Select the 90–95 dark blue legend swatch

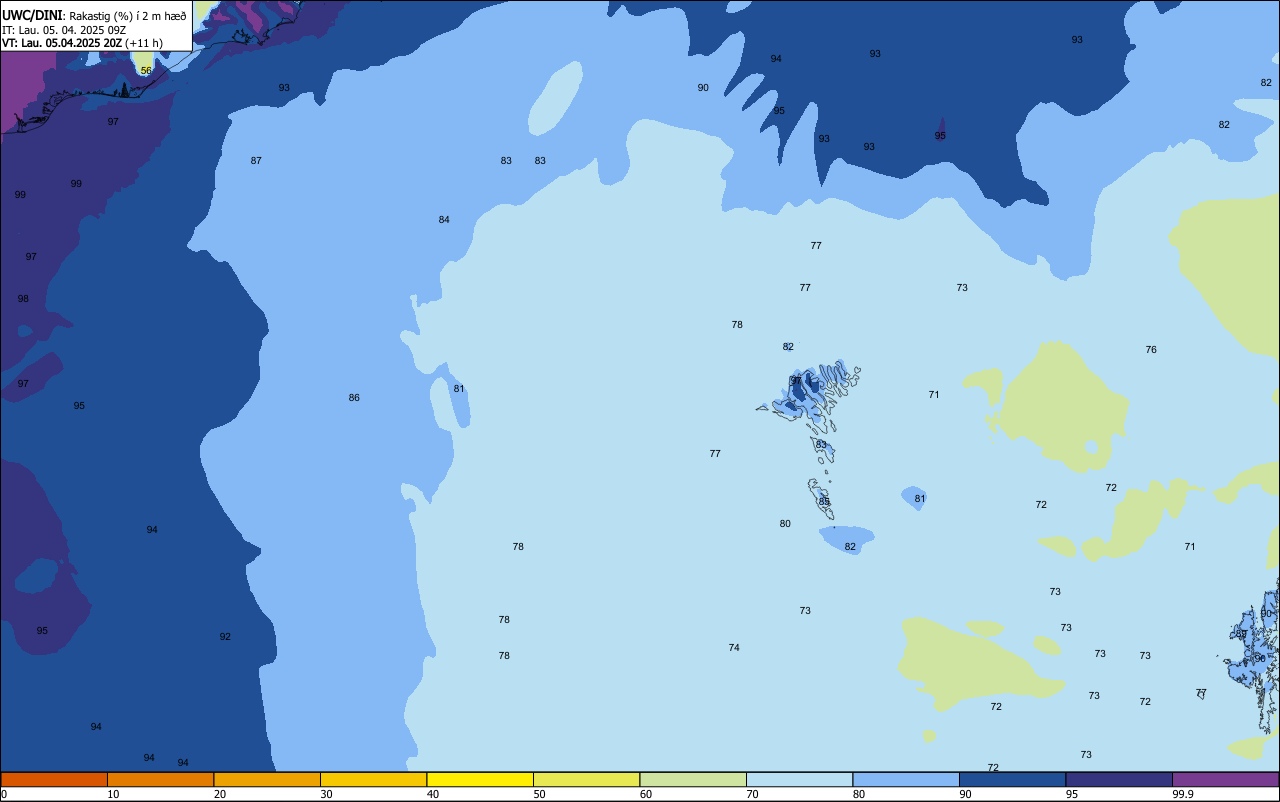point(1012,779)
